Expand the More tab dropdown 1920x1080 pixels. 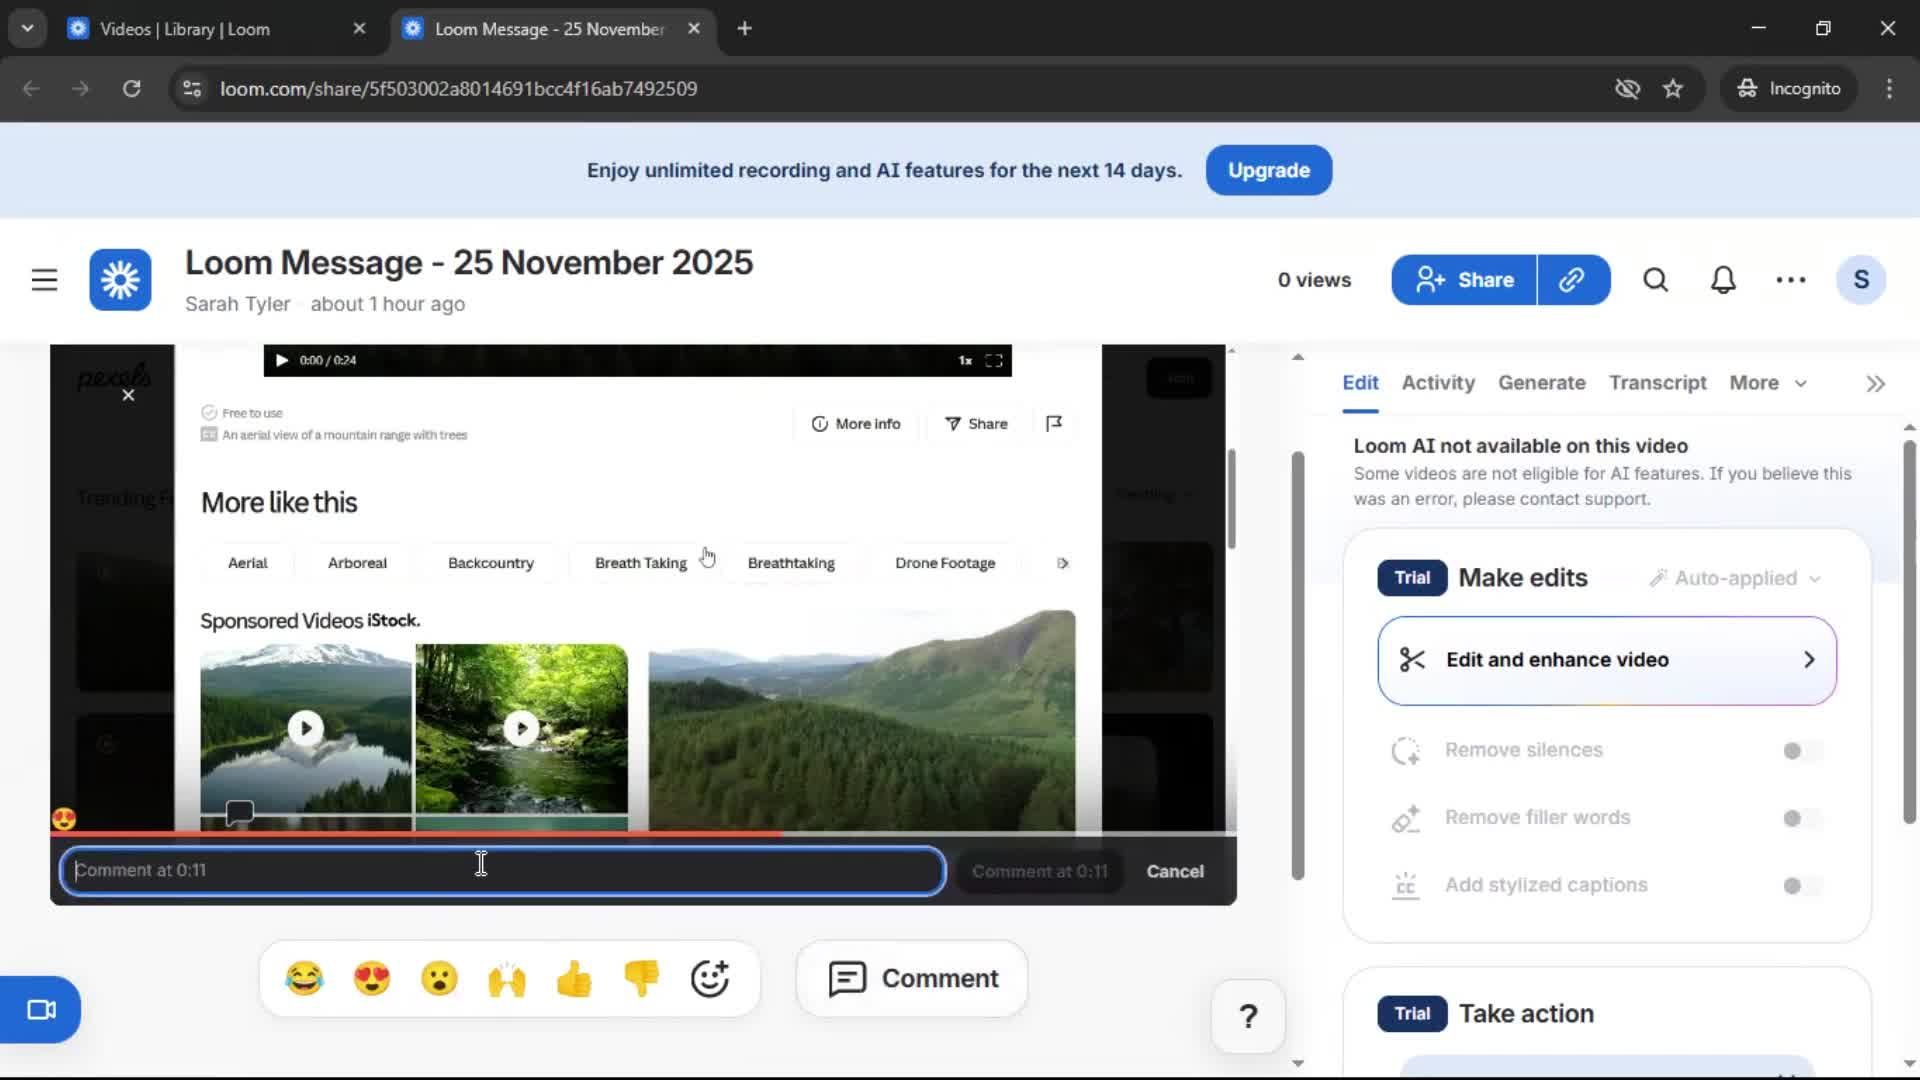click(x=1768, y=383)
